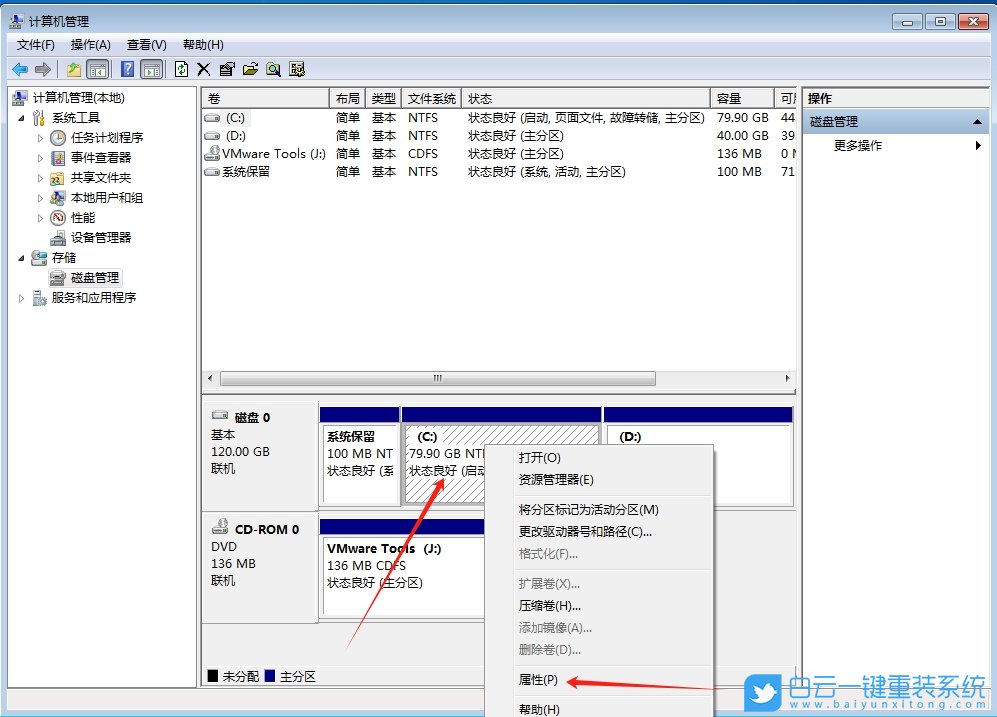997x717 pixels.
Task: Open the Help icon in the toolbar
Action: (128, 68)
